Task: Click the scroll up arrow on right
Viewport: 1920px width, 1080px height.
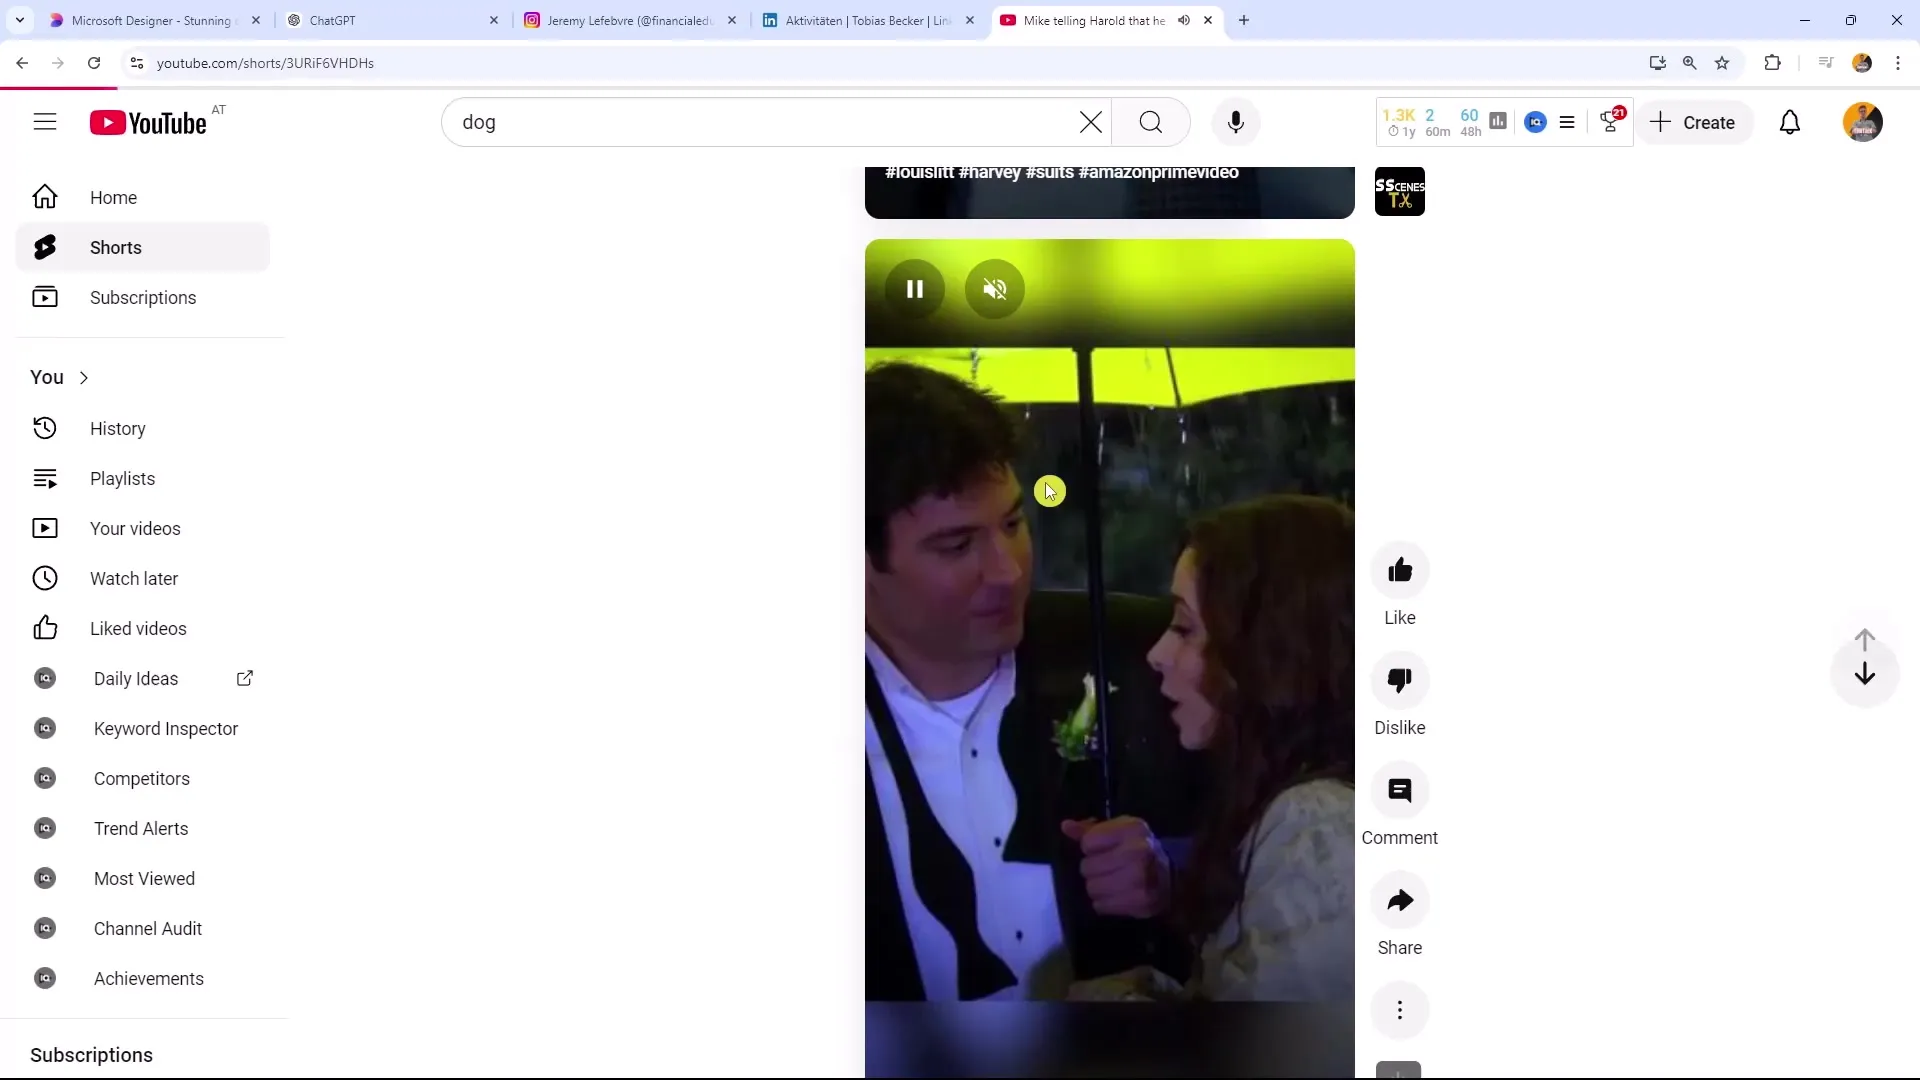Action: click(1870, 640)
